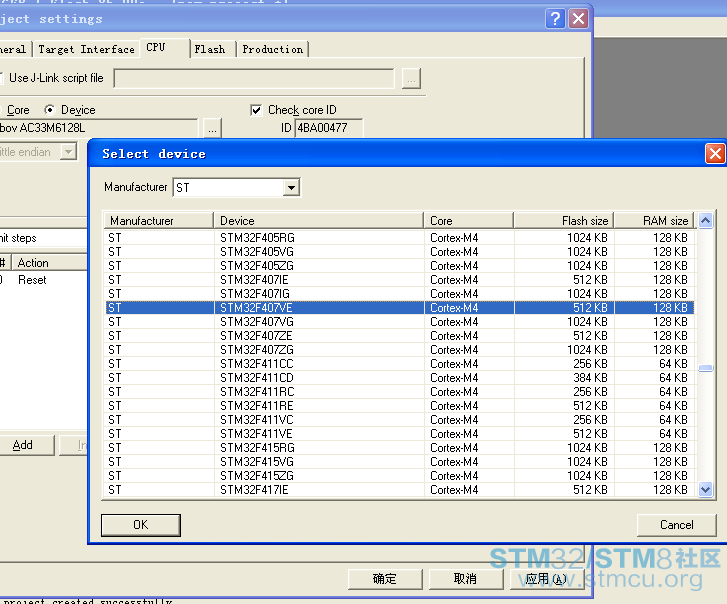Click the device name field AC33M6128L
Image resolution: width=727 pixels, height=604 pixels.
(99, 128)
